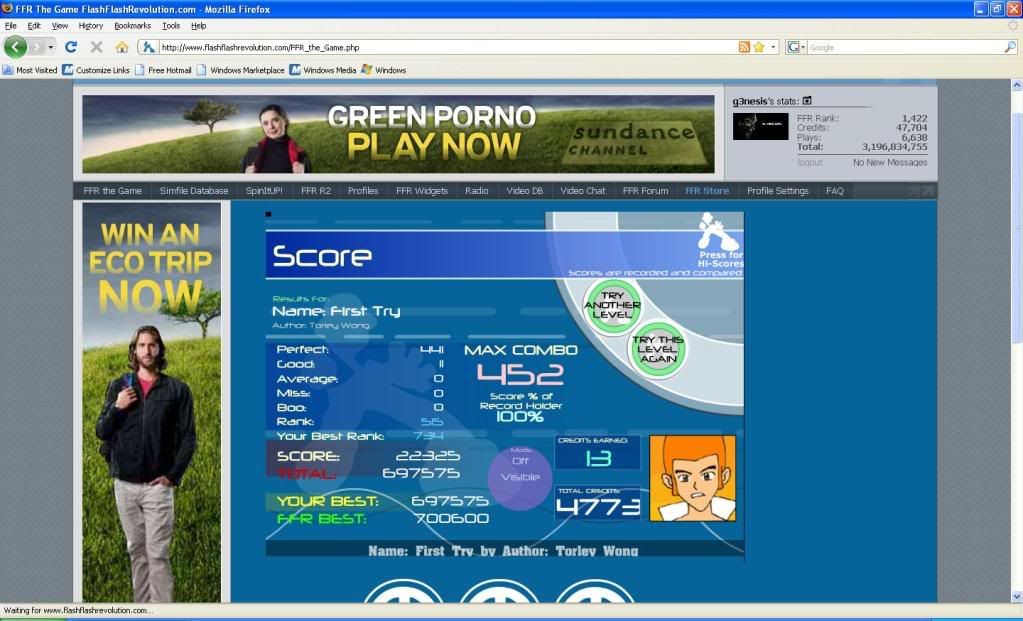The width and height of the screenshot is (1023, 621).
Task: Open the back/forward history dropdown arrow
Action: 51,47
